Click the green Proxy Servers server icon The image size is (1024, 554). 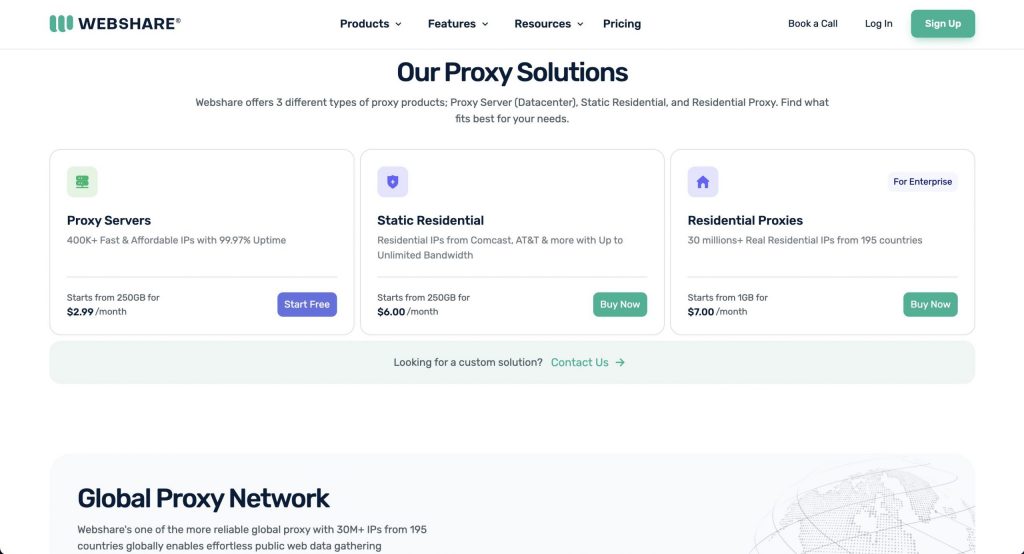tap(82, 182)
